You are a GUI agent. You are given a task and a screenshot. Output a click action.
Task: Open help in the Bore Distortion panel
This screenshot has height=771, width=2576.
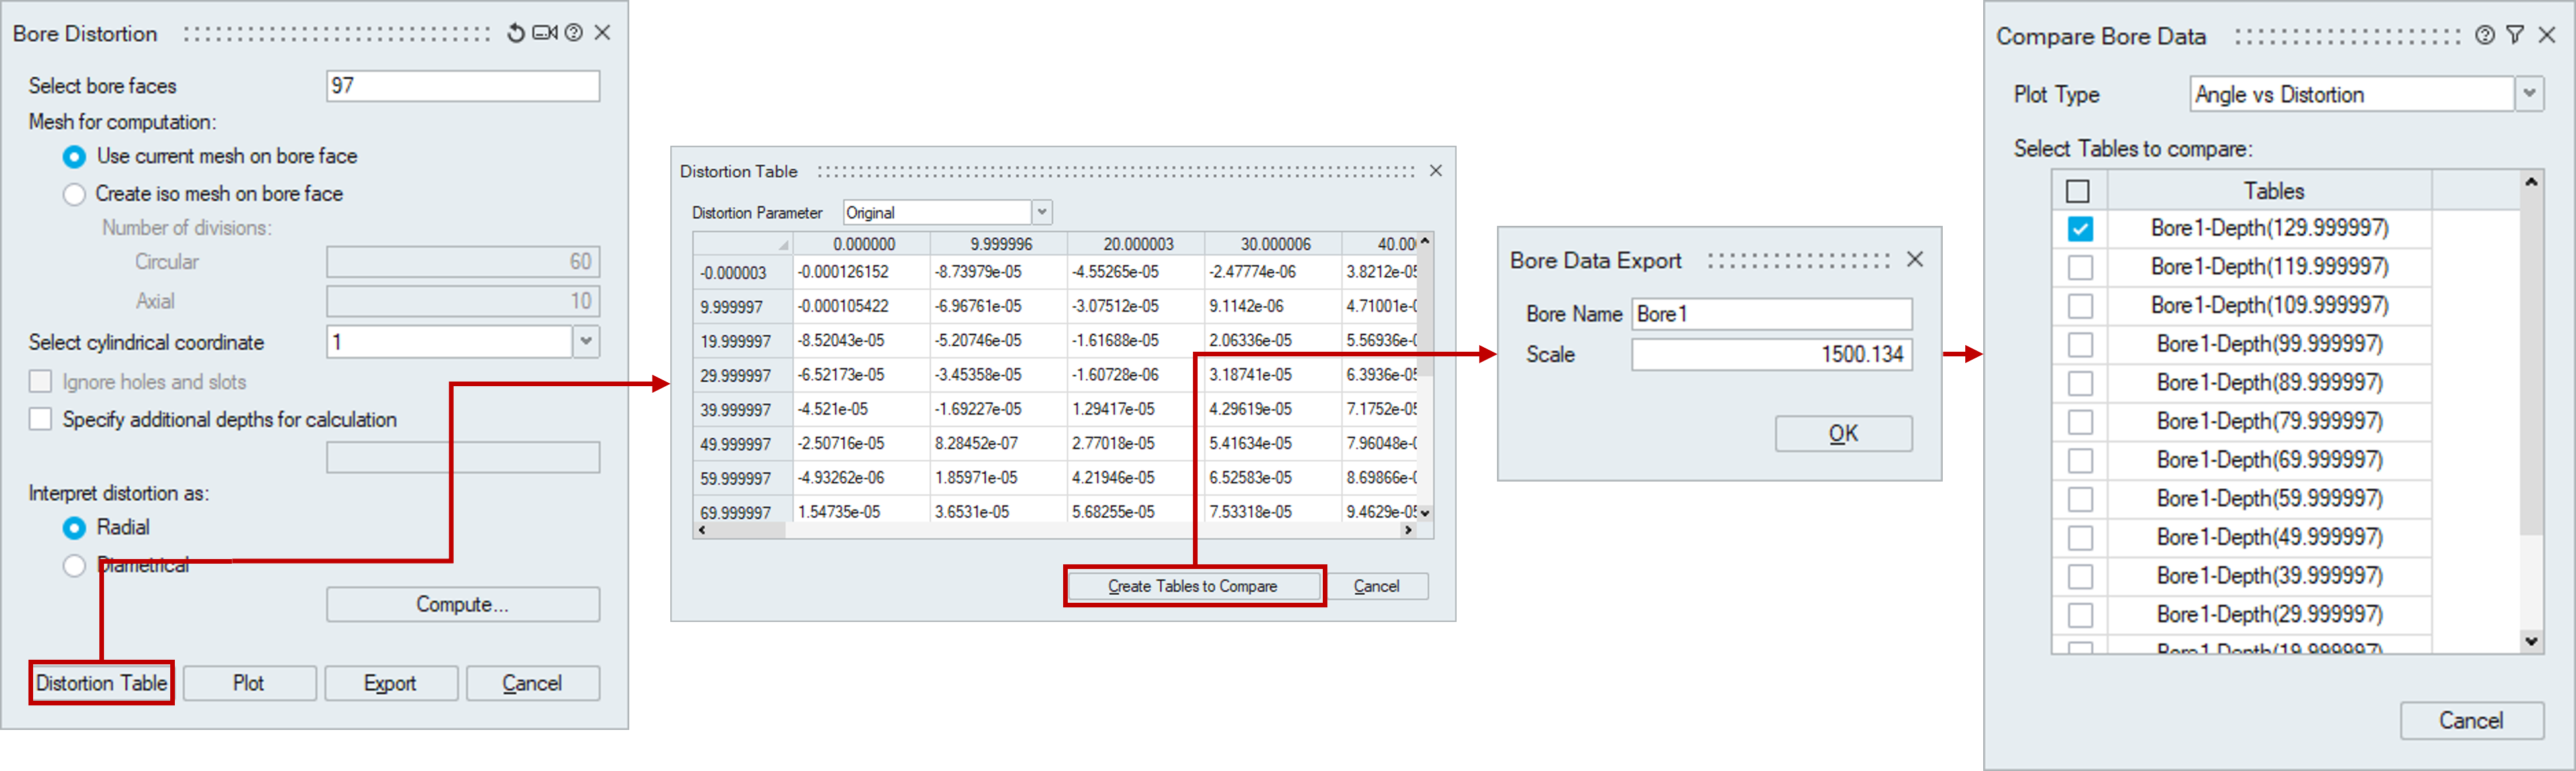574,33
